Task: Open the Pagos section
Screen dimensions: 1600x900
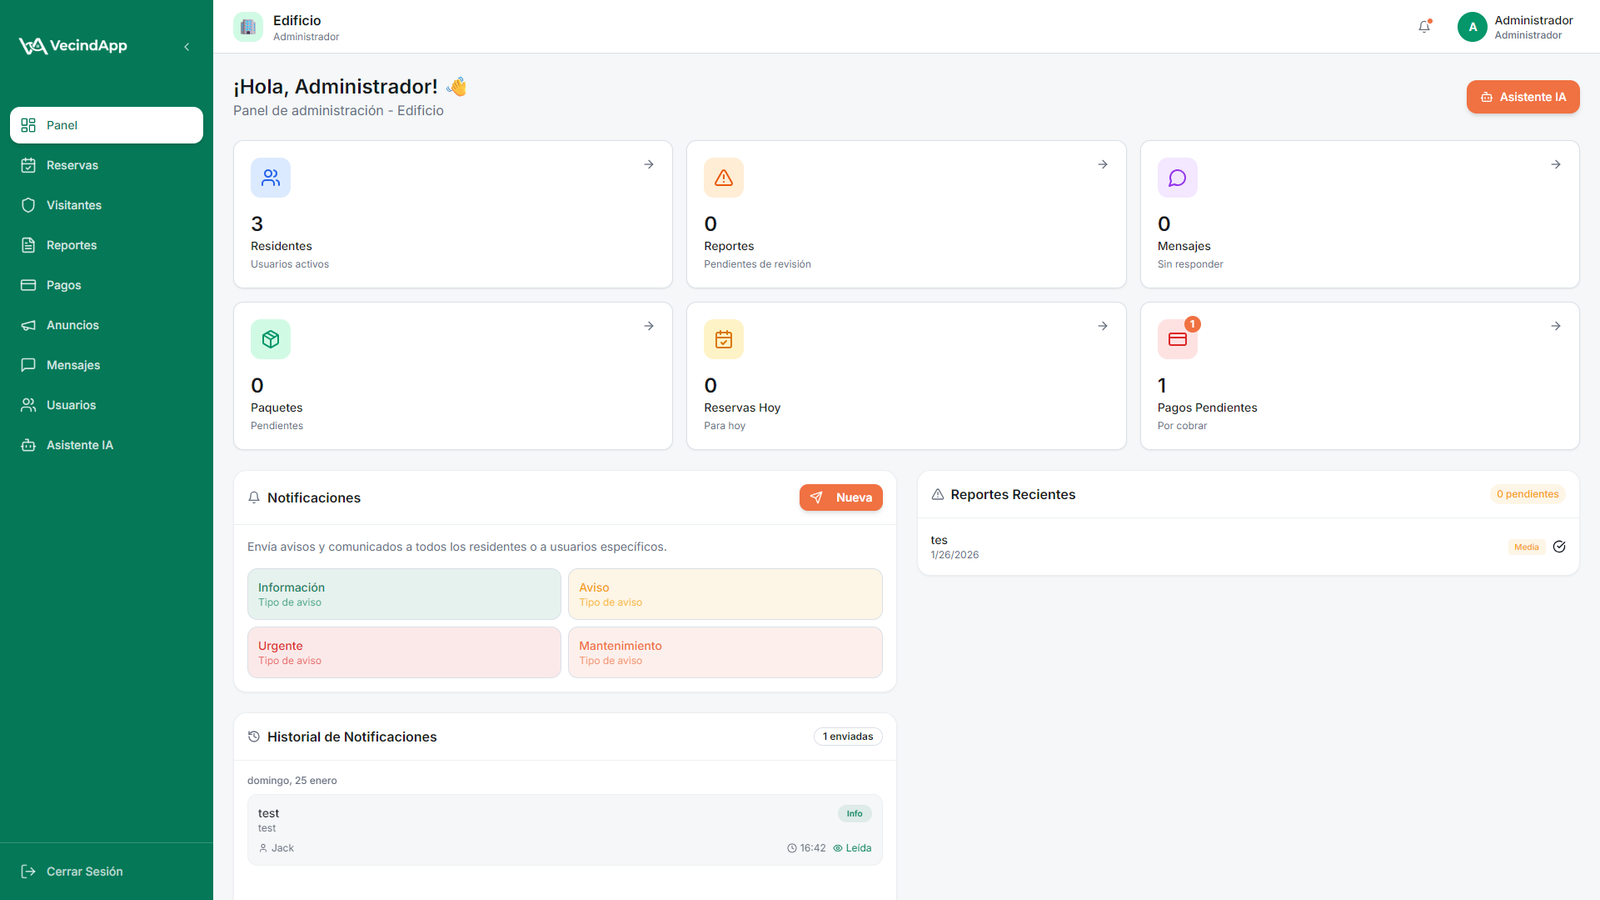Action: (63, 285)
